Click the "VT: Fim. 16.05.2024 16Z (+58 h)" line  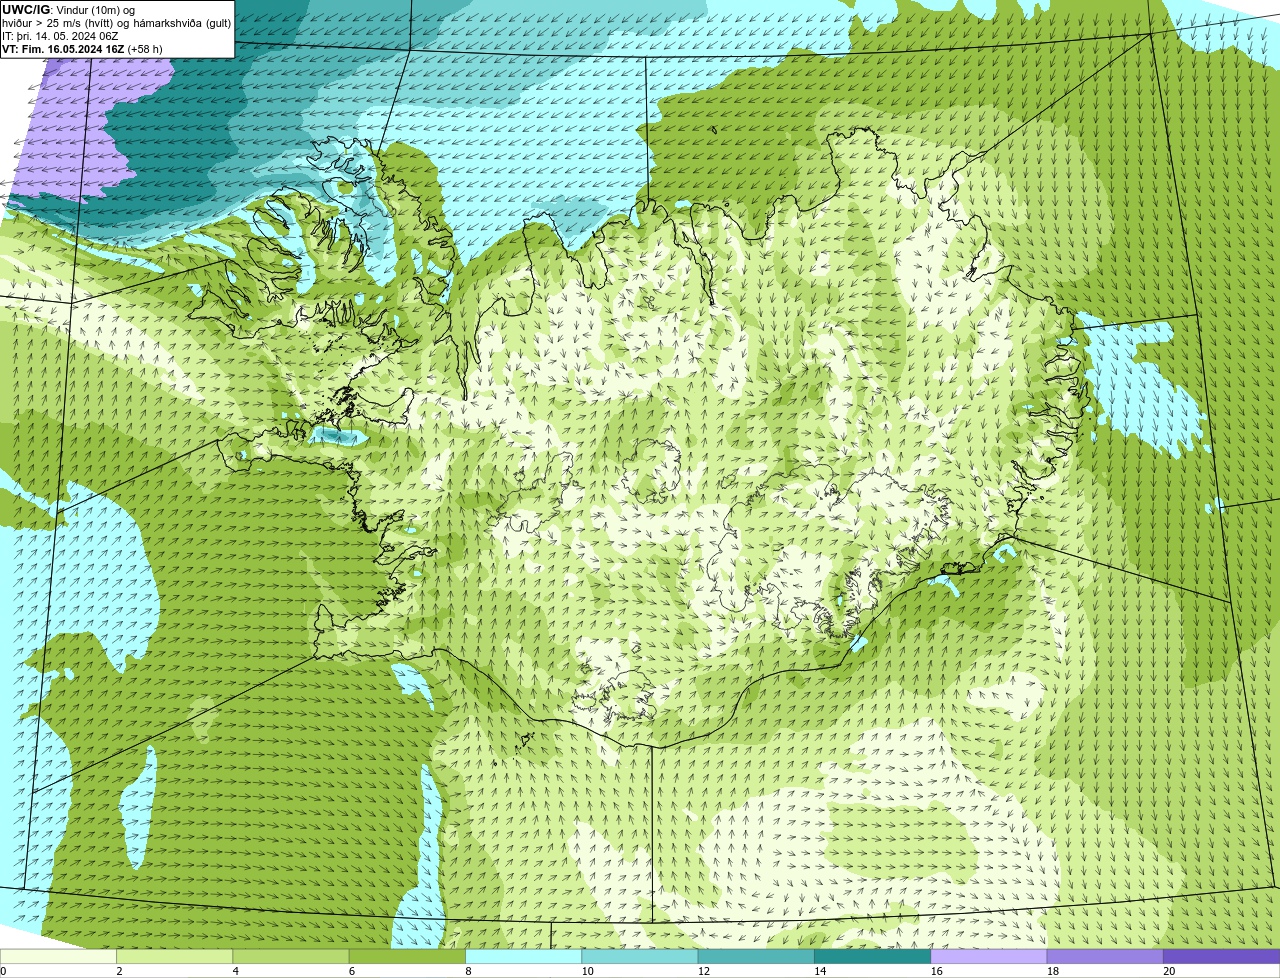pos(82,49)
